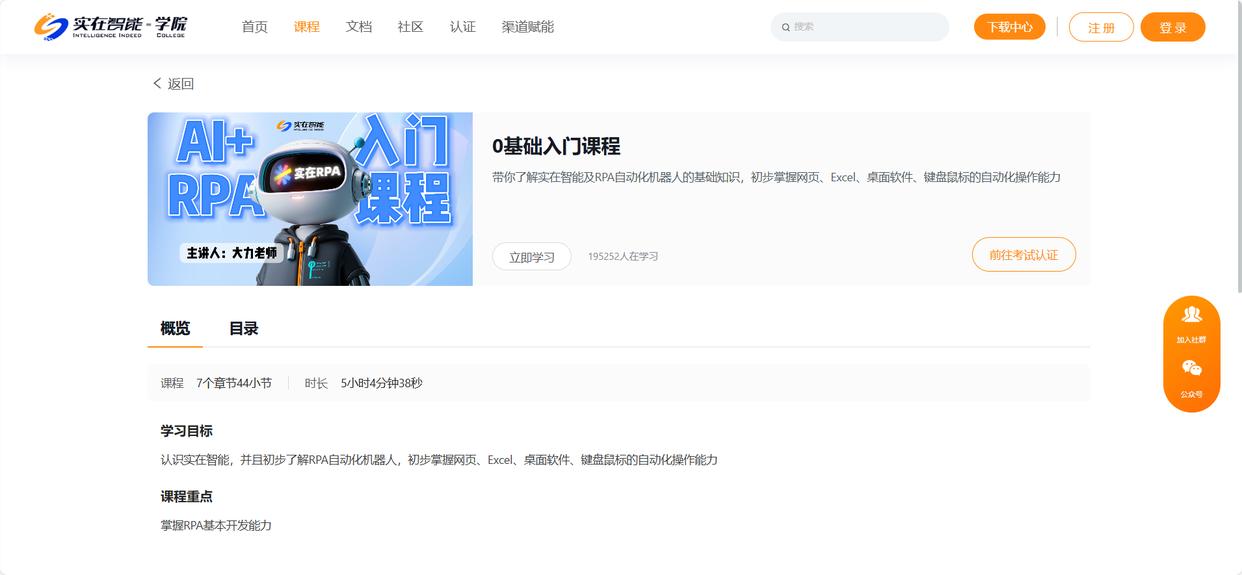Open the 首页 menu item

pos(255,27)
